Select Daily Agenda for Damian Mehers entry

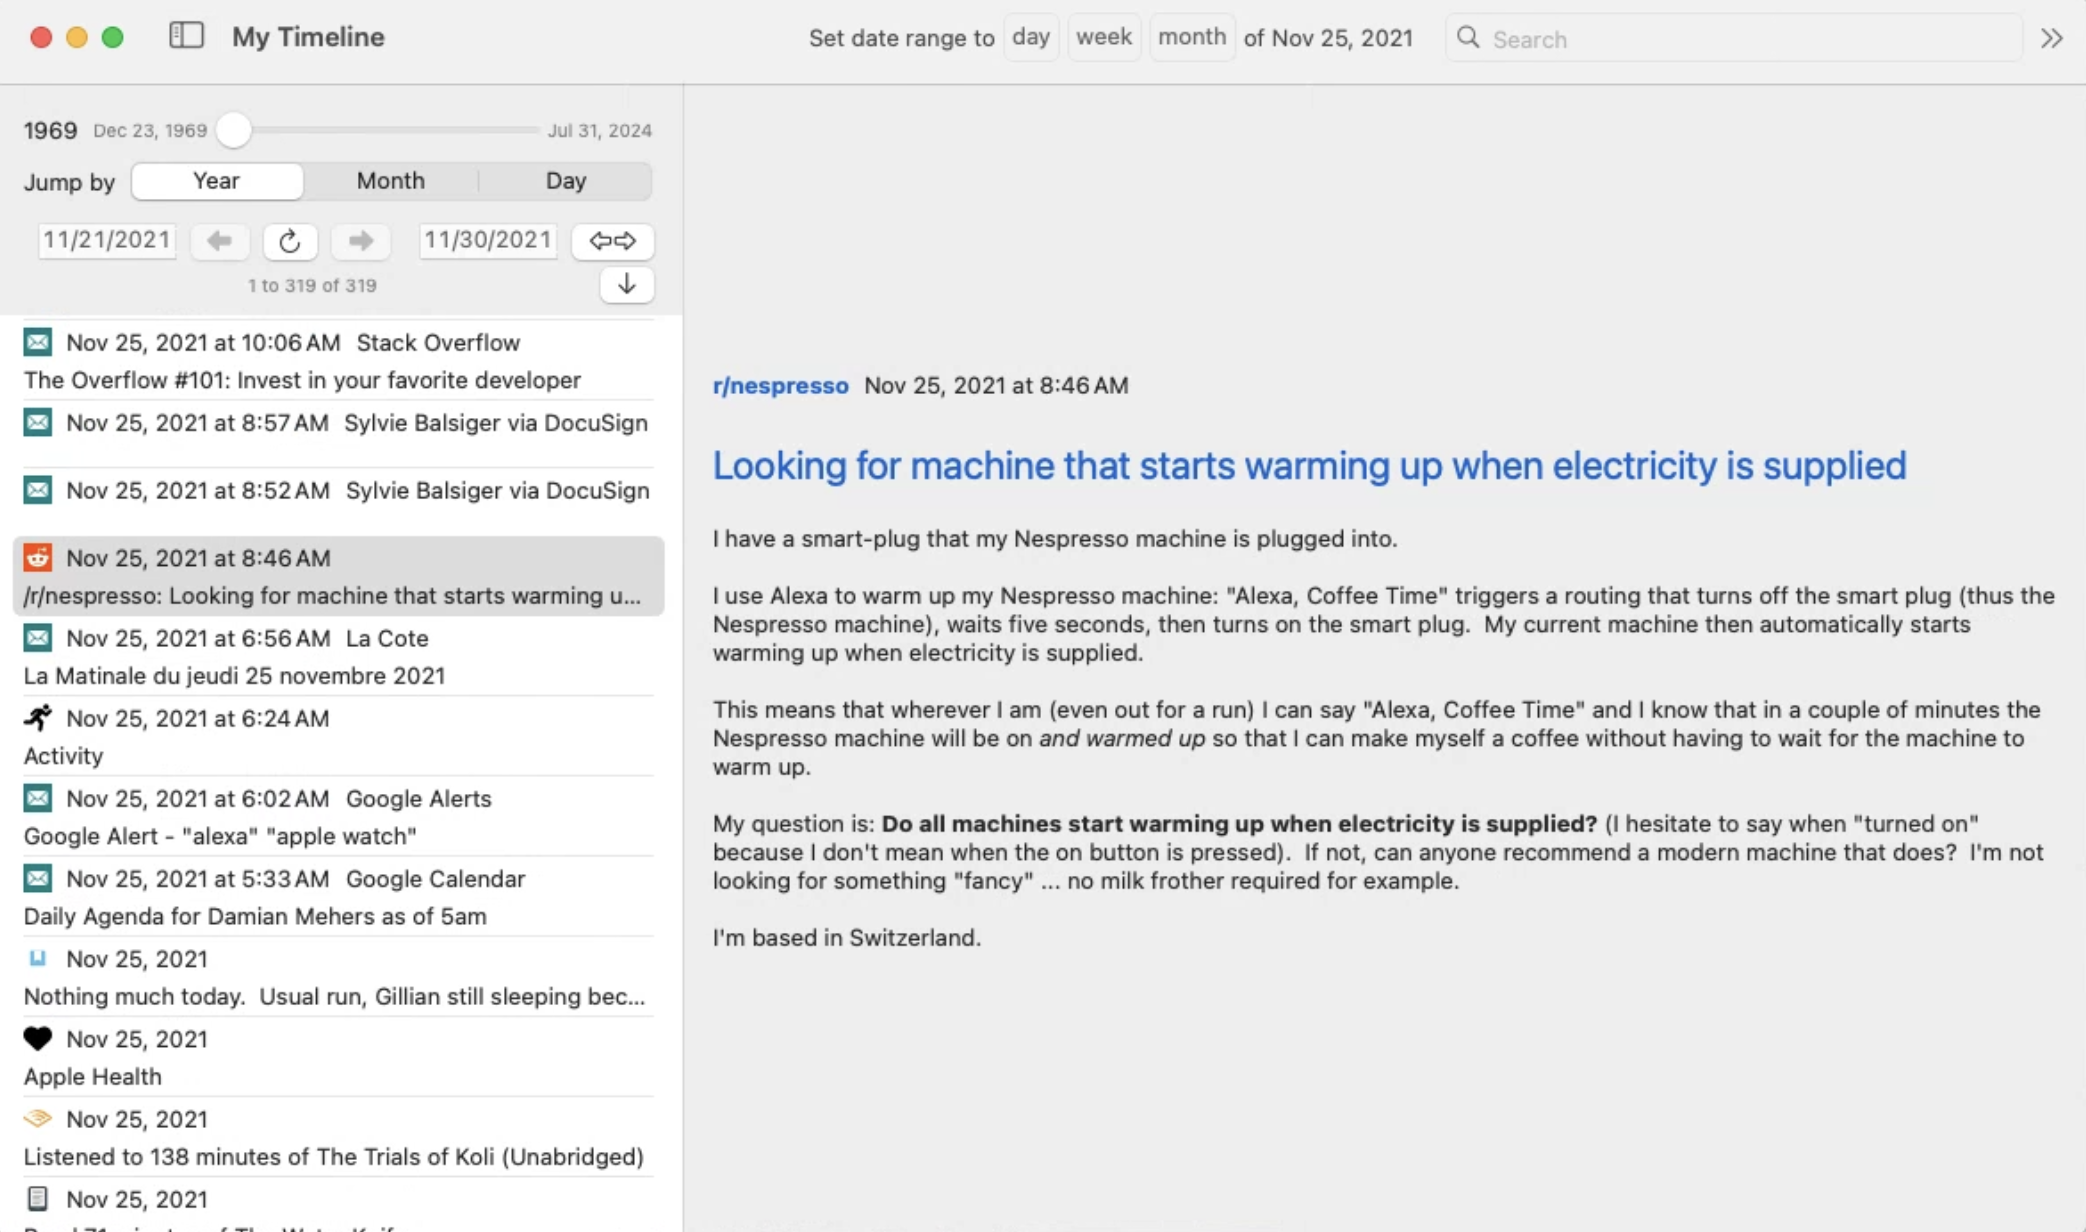coord(338,896)
